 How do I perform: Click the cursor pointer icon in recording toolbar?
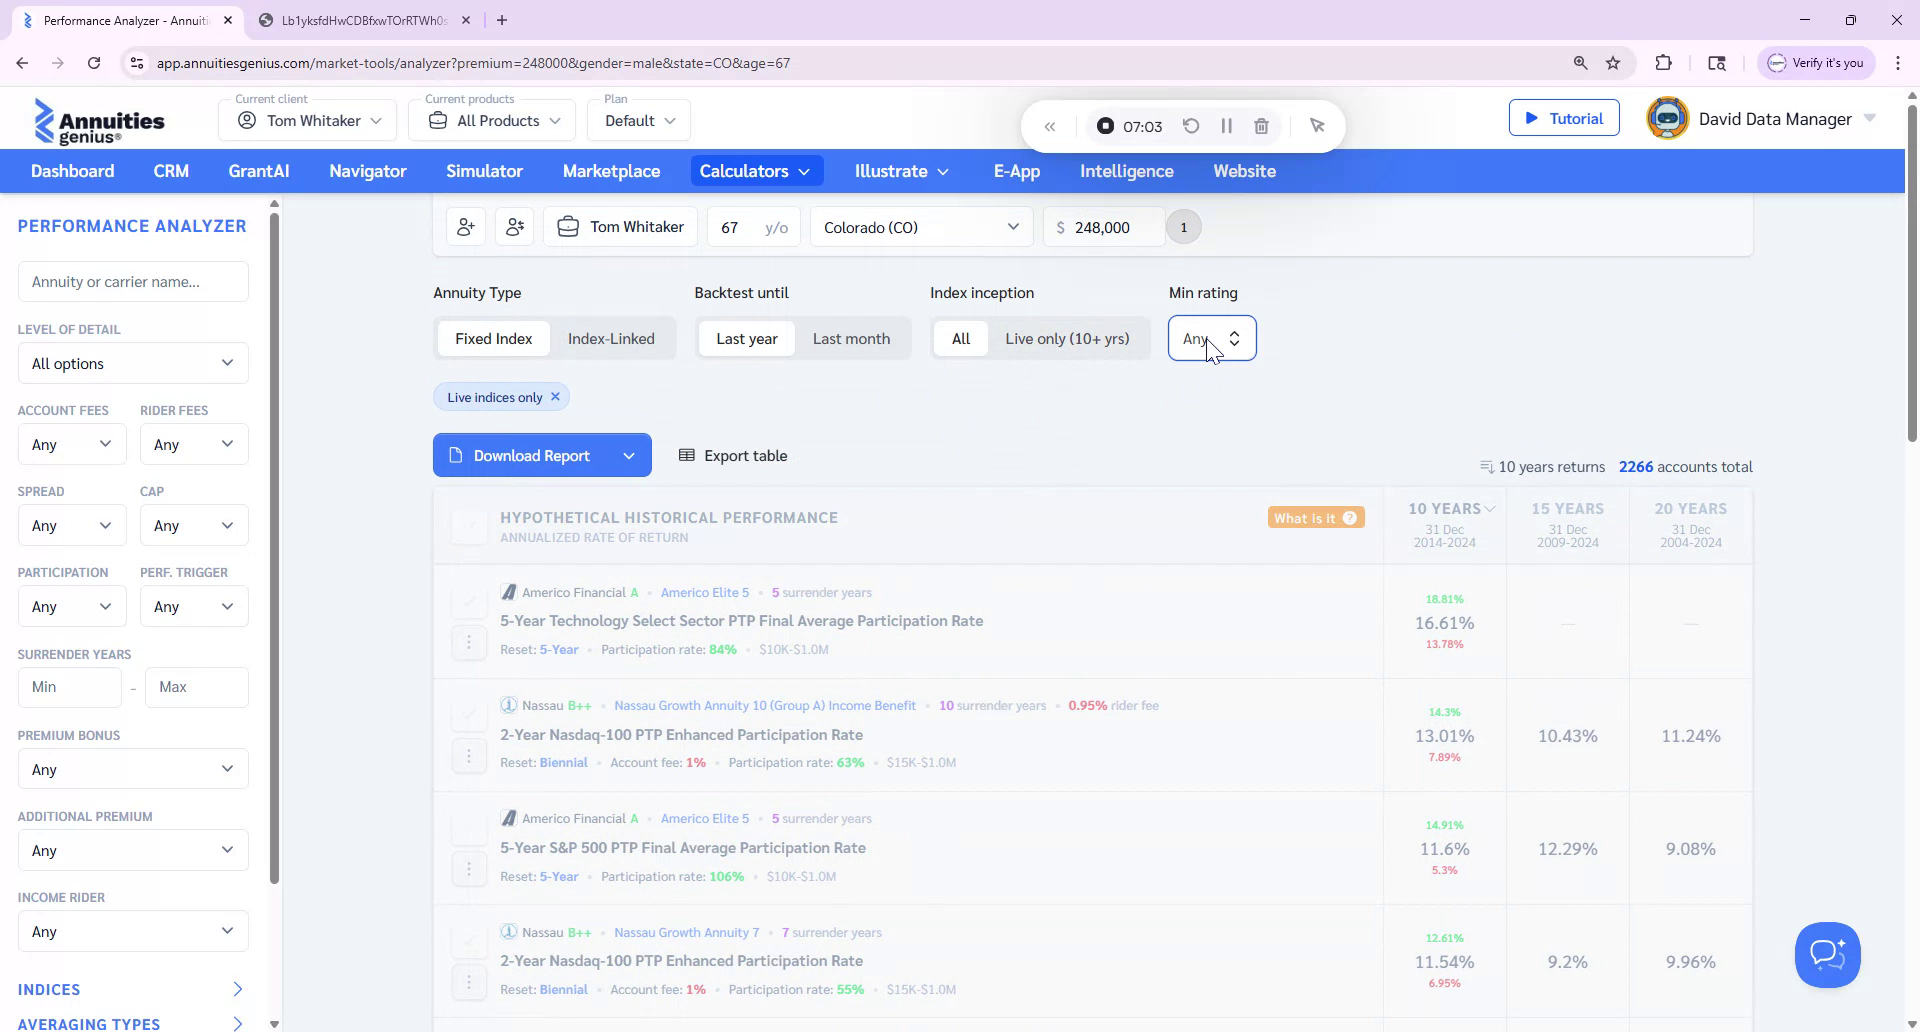1317,126
